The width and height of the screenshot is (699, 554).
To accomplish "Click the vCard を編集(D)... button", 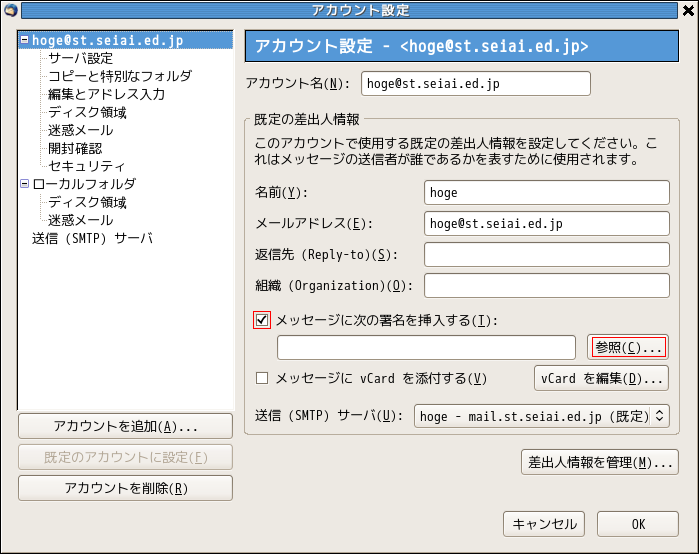I will (x=601, y=378).
